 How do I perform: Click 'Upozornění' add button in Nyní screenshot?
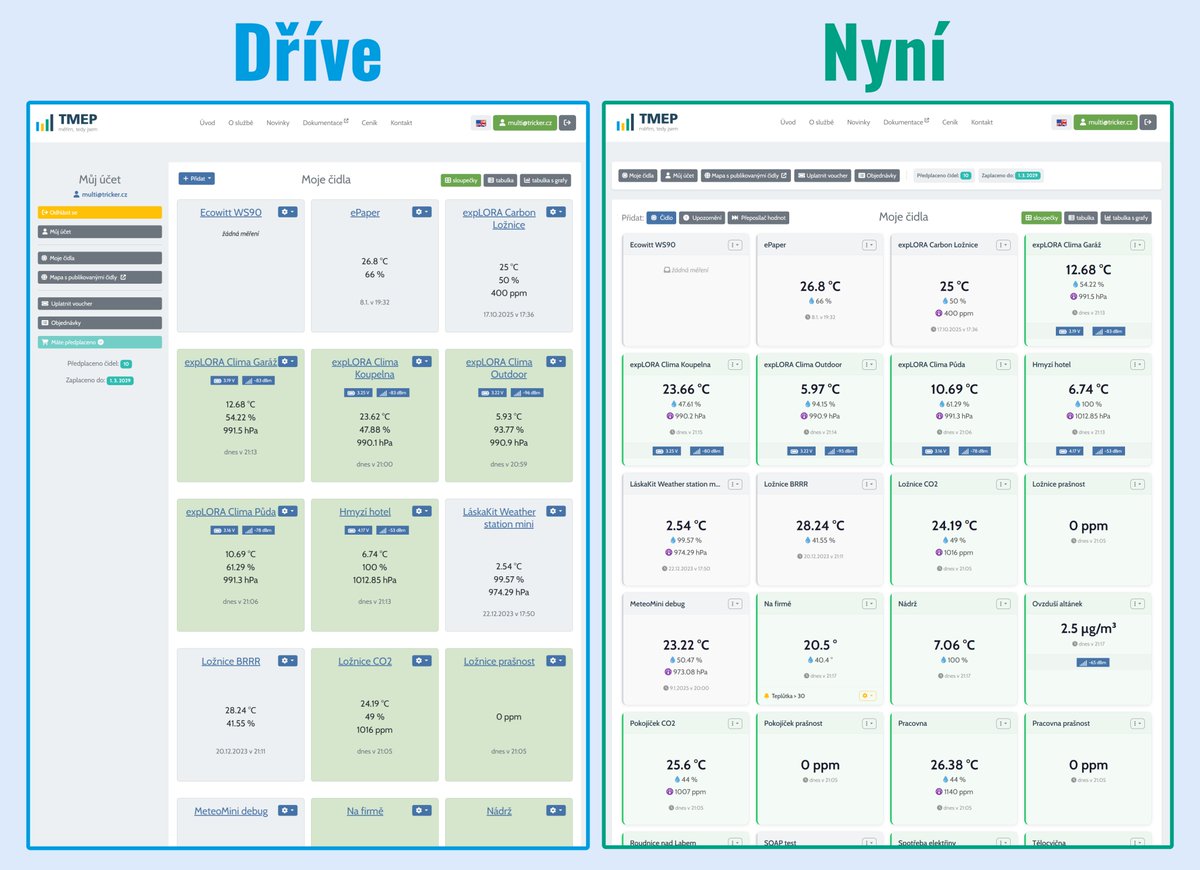click(701, 217)
